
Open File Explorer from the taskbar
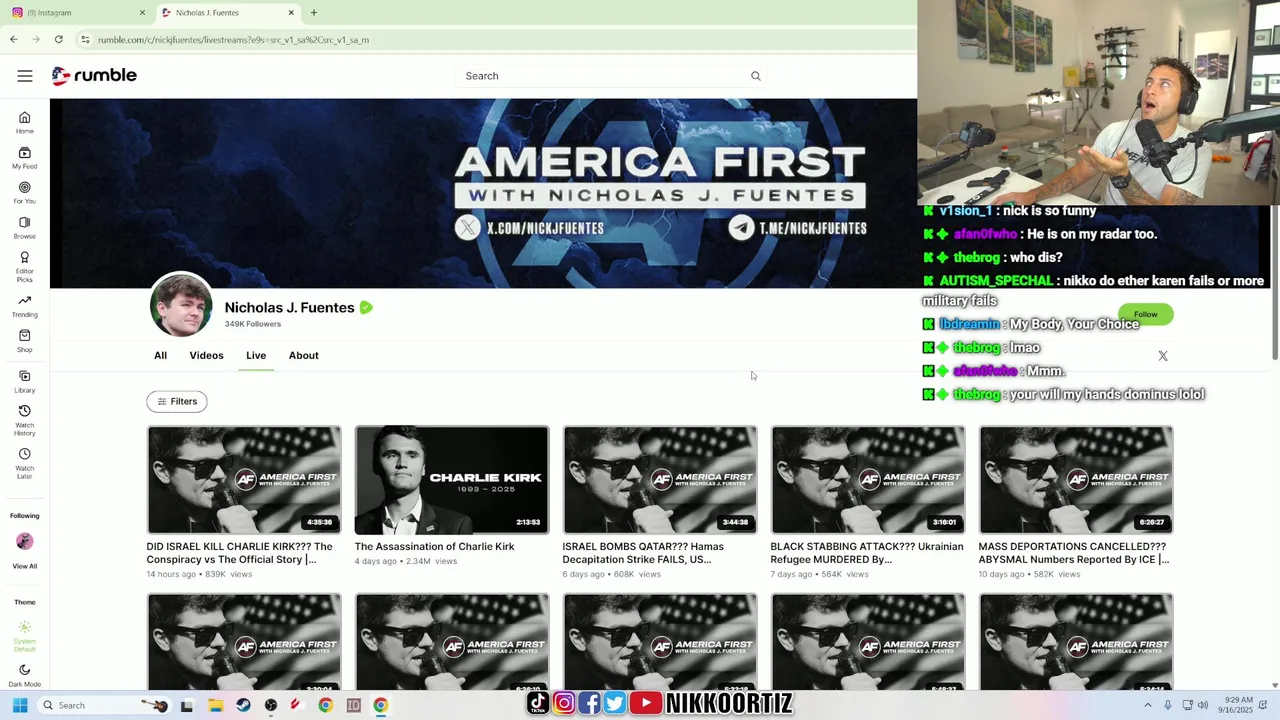215,705
